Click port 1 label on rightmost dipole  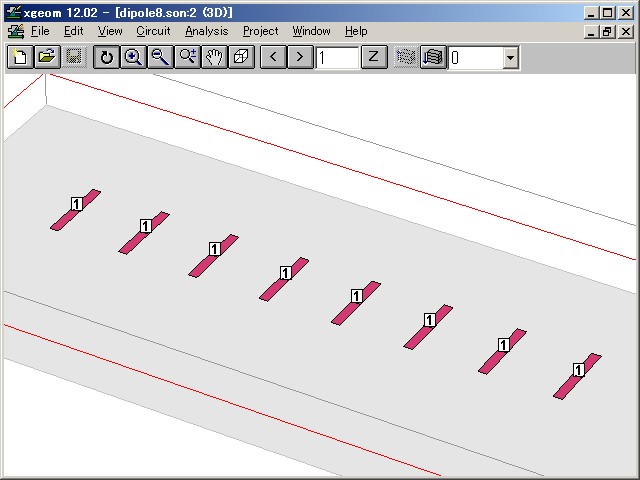(x=578, y=370)
